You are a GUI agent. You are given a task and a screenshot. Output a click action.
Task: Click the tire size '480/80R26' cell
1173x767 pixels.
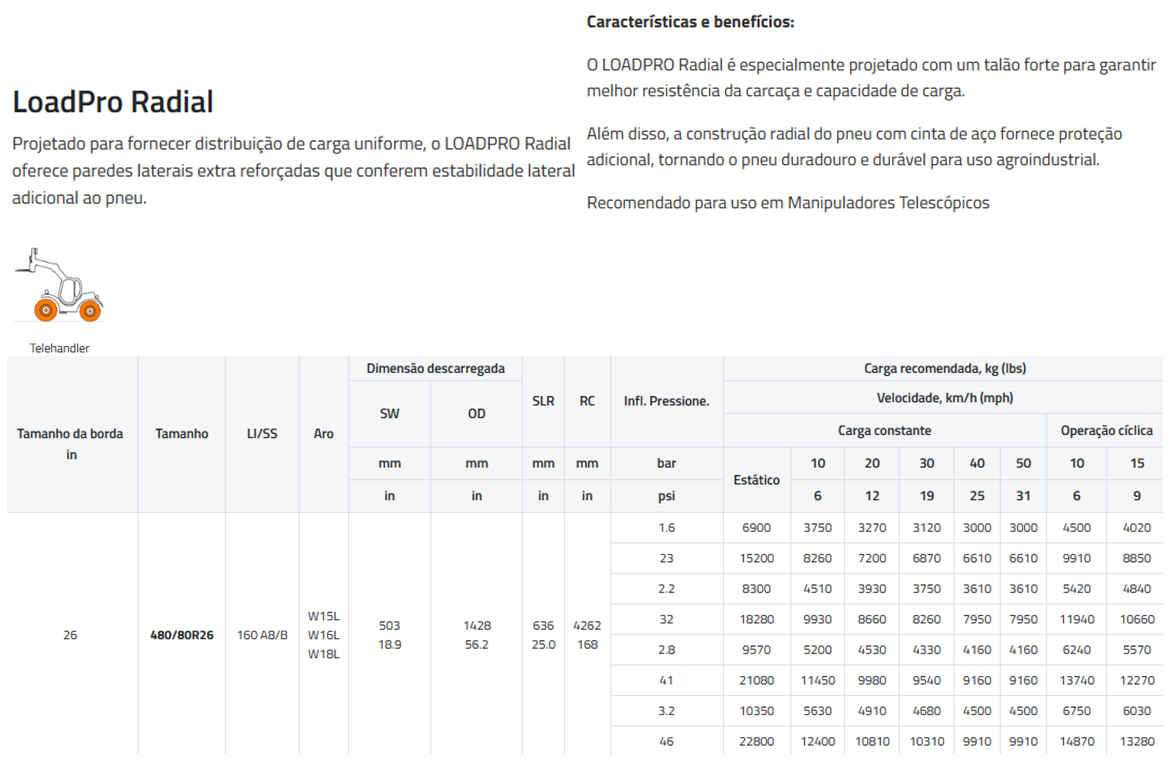(x=182, y=635)
